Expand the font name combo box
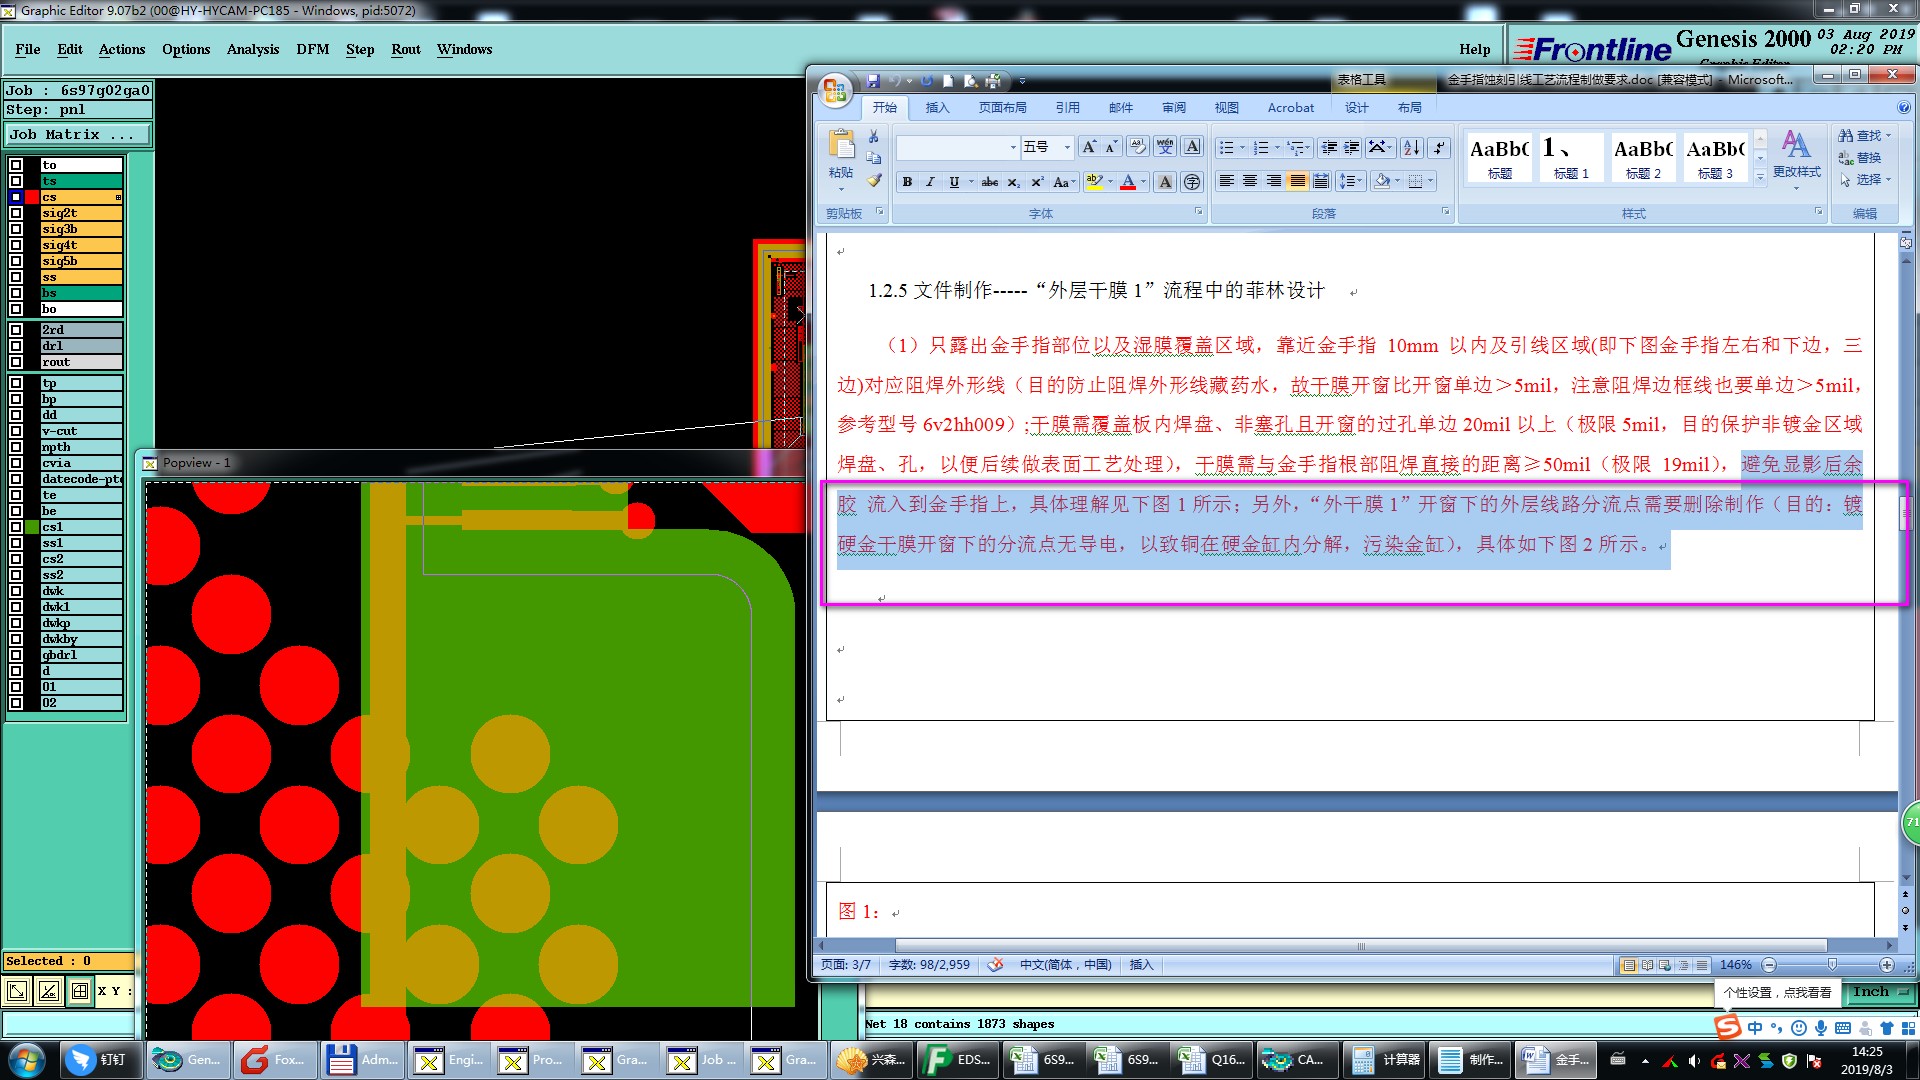1920x1080 pixels. click(x=1013, y=148)
